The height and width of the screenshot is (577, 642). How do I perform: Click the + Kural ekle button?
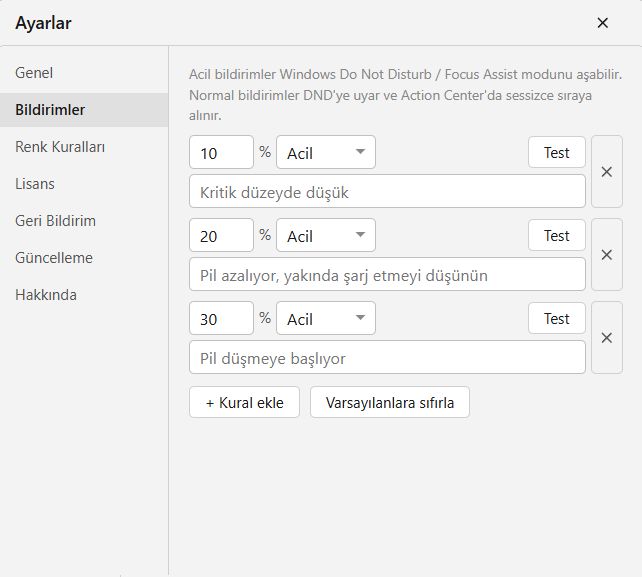pos(244,402)
